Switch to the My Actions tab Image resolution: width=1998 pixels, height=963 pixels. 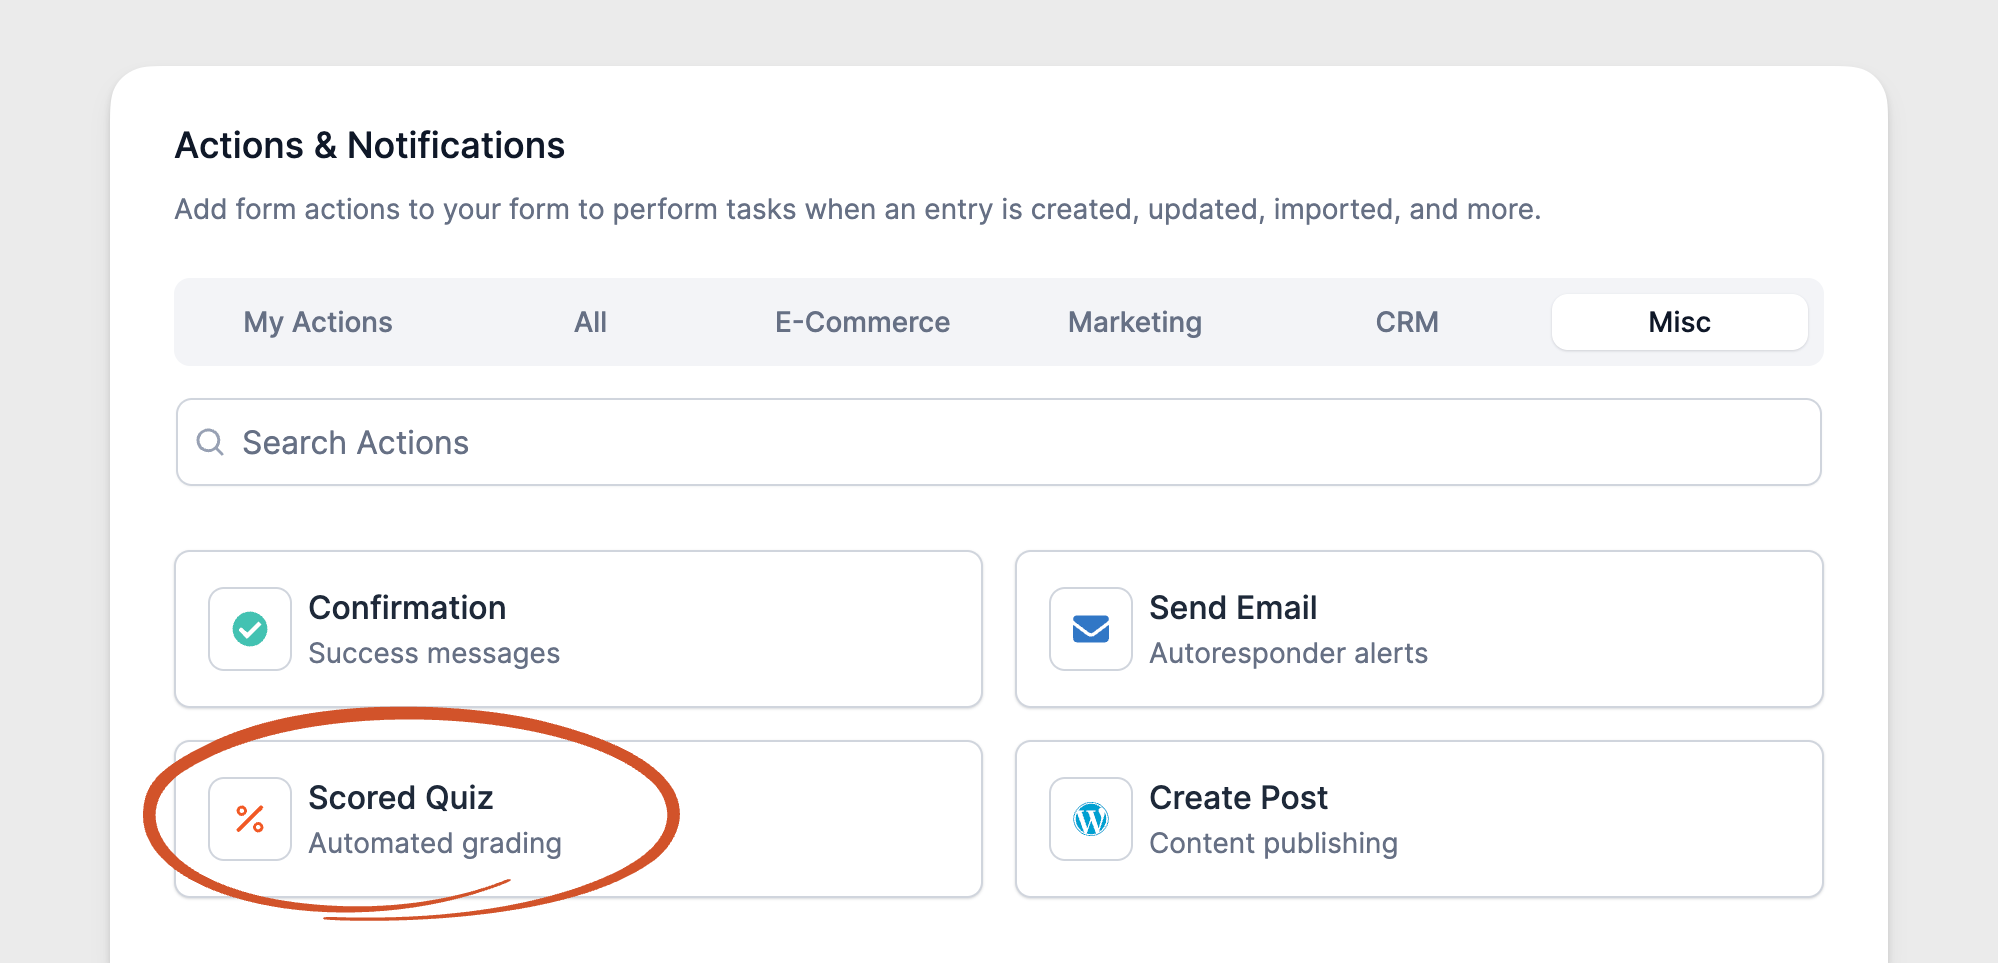(x=318, y=322)
